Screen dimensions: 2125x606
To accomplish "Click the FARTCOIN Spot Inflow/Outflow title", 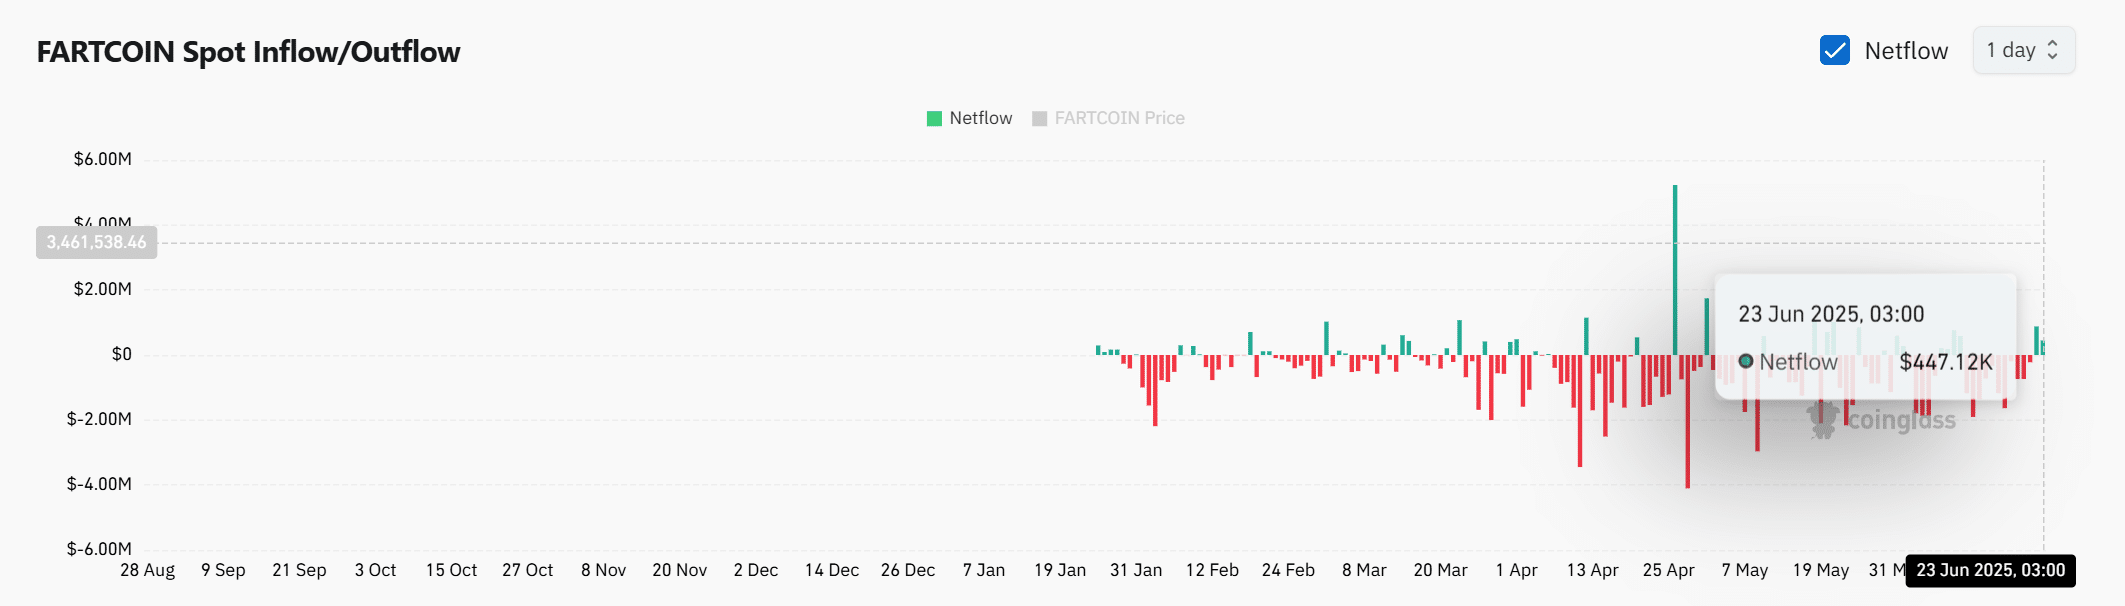I will point(248,52).
